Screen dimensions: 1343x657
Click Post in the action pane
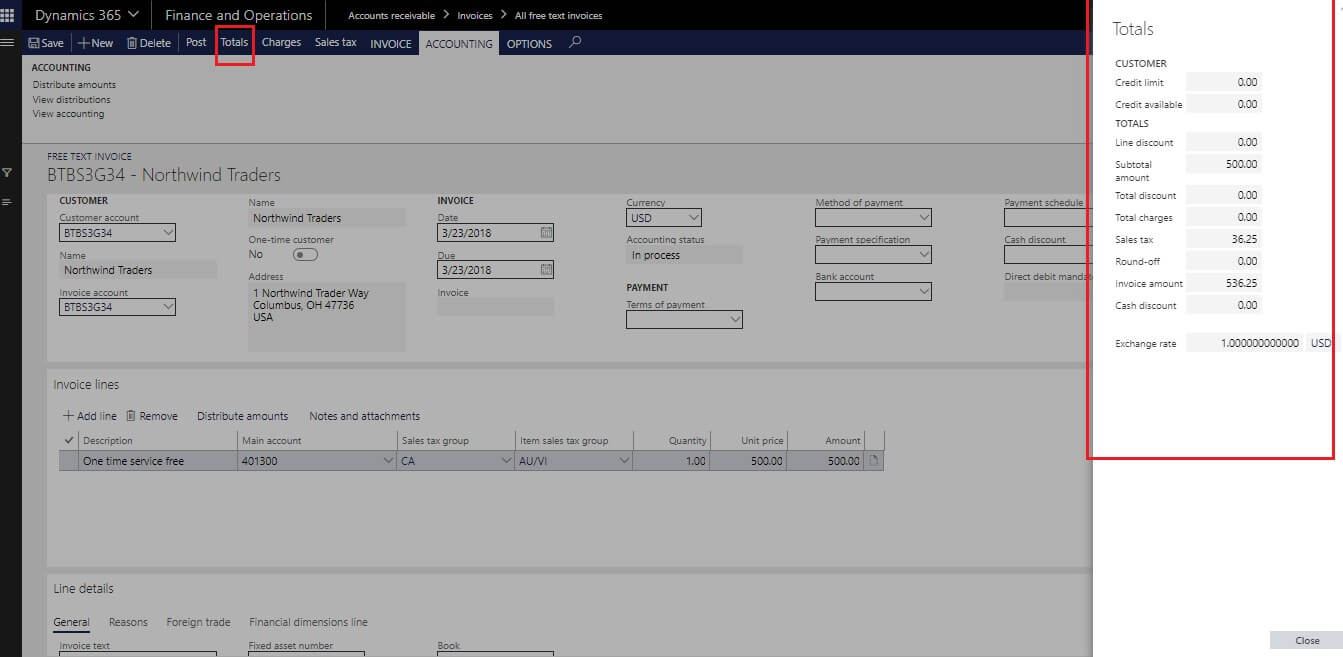[x=196, y=43]
